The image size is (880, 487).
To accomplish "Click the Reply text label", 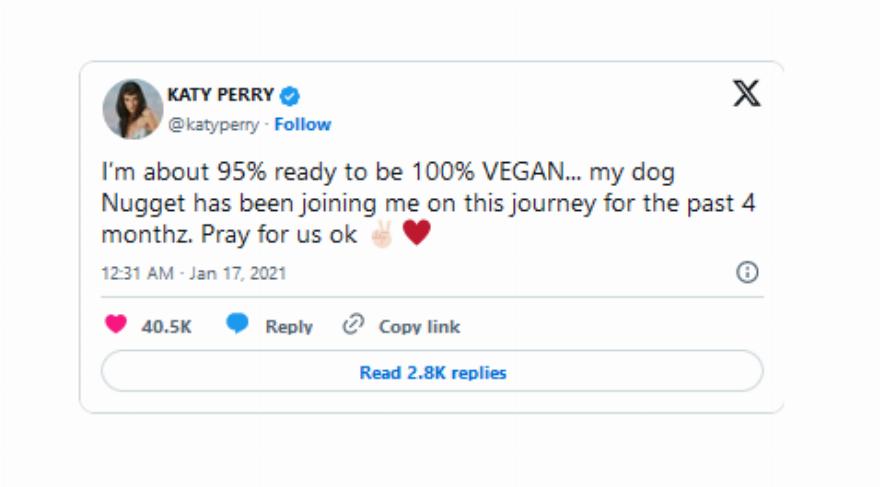I will pyautogui.click(x=289, y=327).
